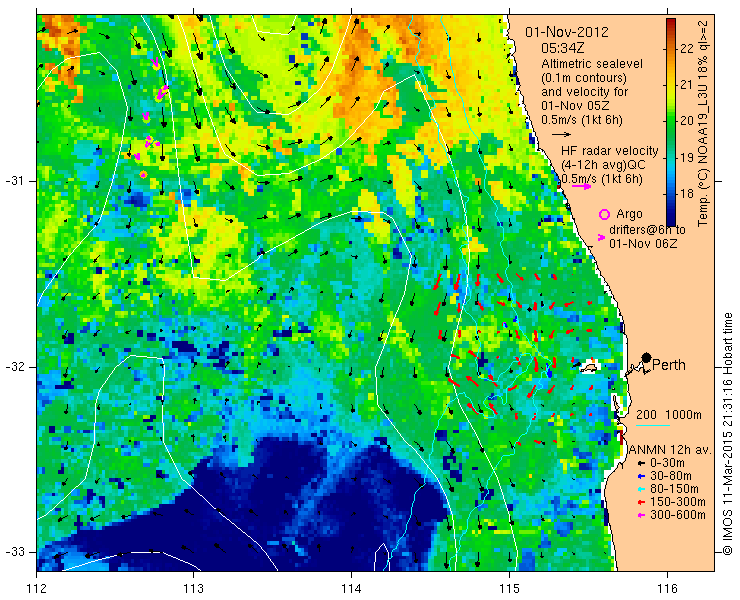Click longitude axis label 114
Image resolution: width=740 pixels, height=600 pixels.
tap(352, 589)
